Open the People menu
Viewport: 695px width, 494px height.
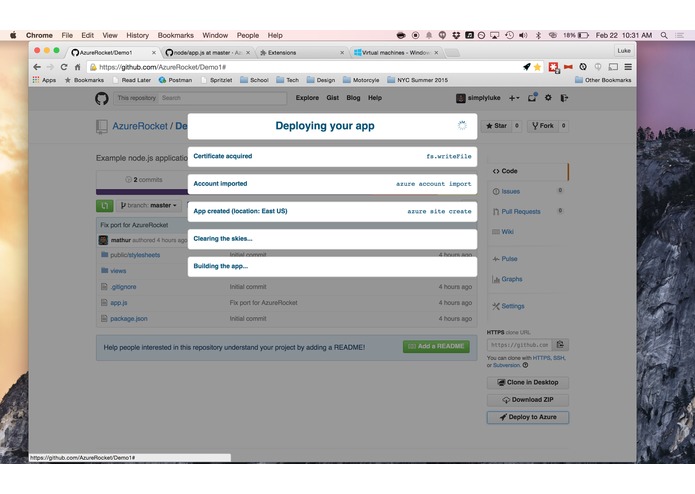pyautogui.click(x=248, y=35)
